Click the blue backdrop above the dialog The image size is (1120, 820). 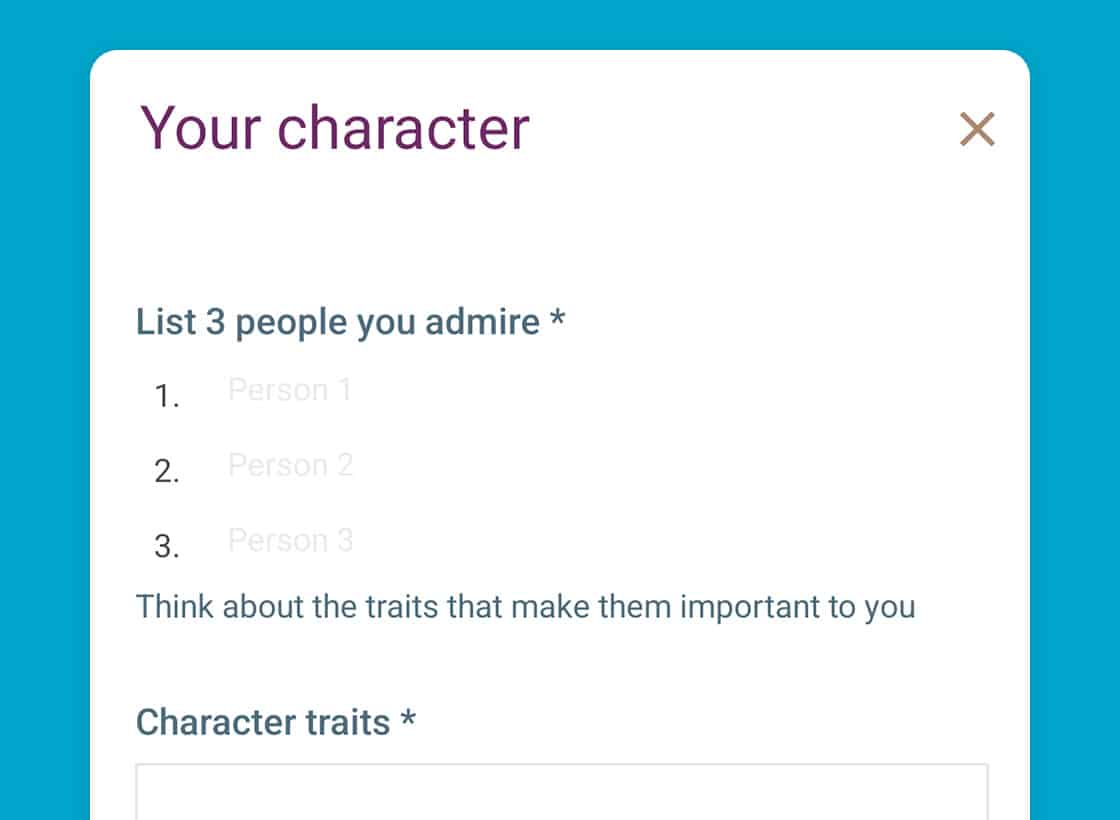point(560,24)
